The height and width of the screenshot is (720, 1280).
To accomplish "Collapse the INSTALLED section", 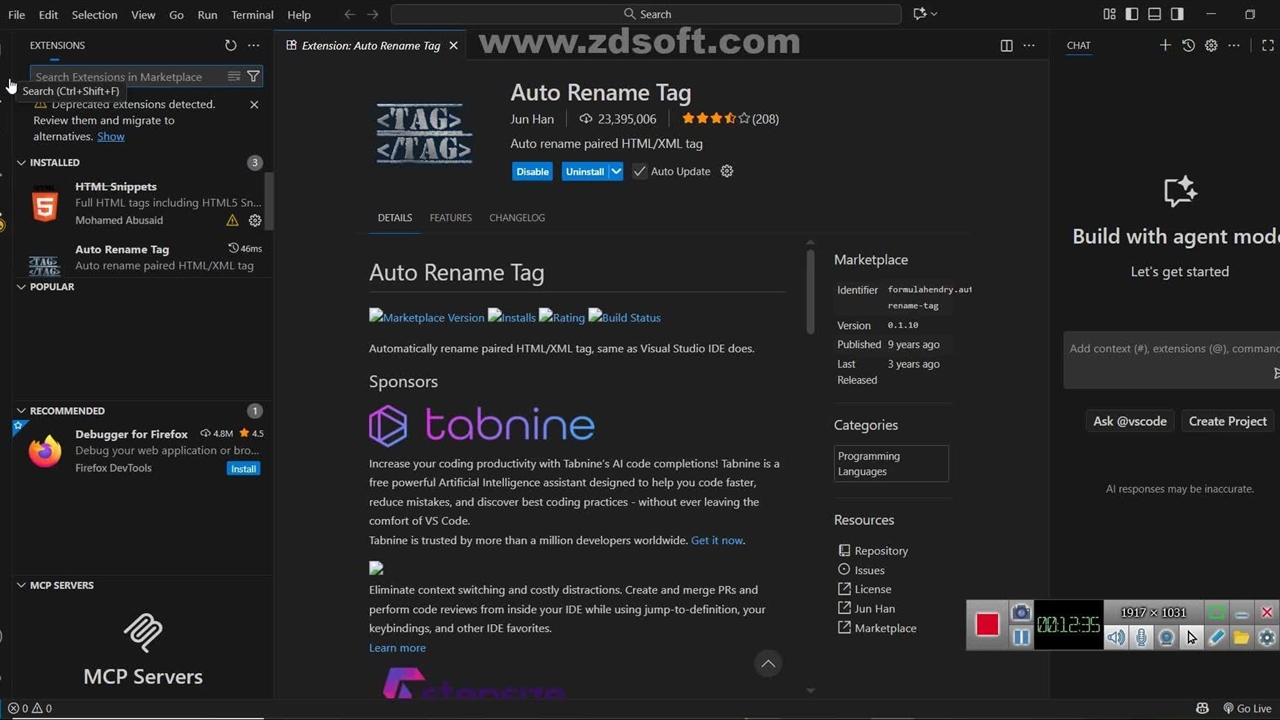I will (21, 162).
